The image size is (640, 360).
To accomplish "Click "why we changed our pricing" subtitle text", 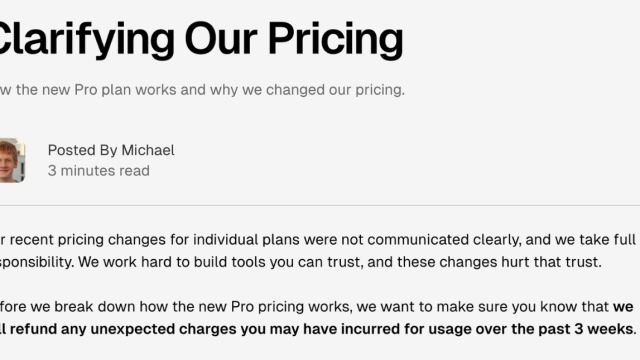I will click(x=307, y=90).
